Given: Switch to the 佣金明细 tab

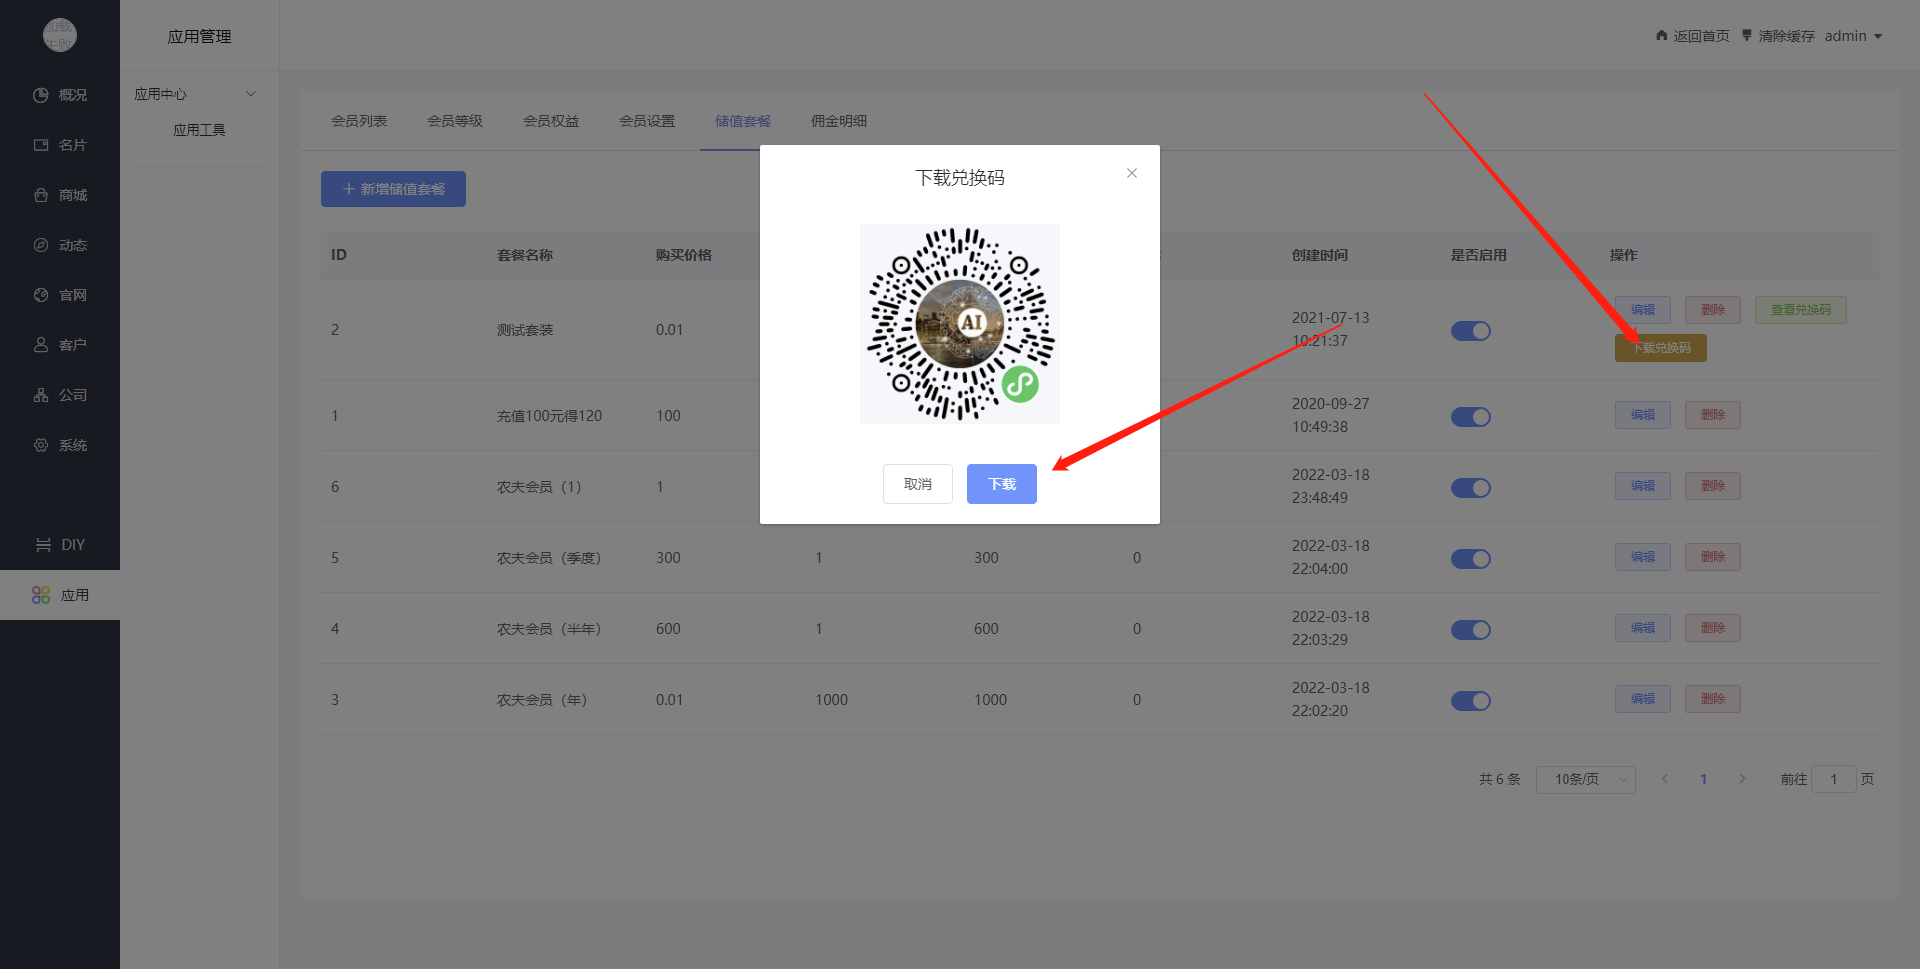Looking at the screenshot, I should (x=839, y=121).
